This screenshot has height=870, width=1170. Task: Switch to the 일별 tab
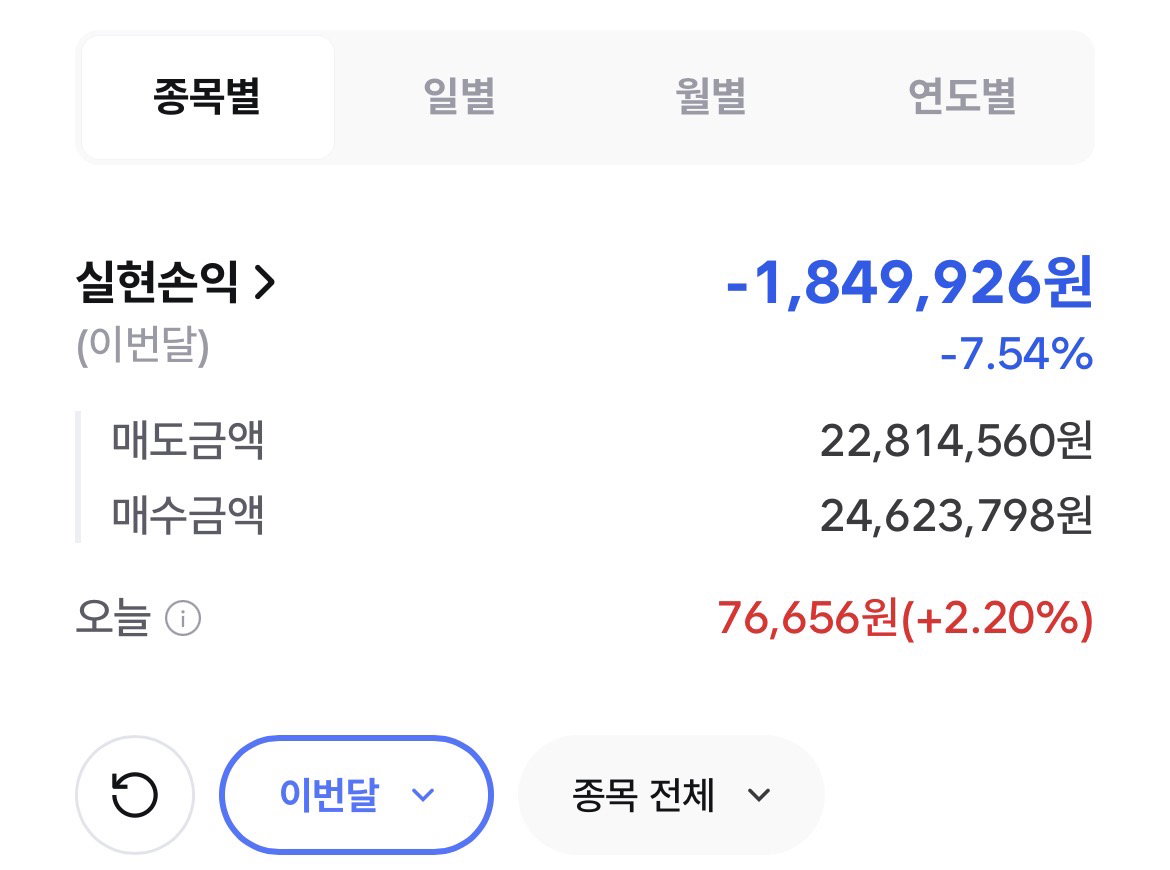(x=460, y=97)
